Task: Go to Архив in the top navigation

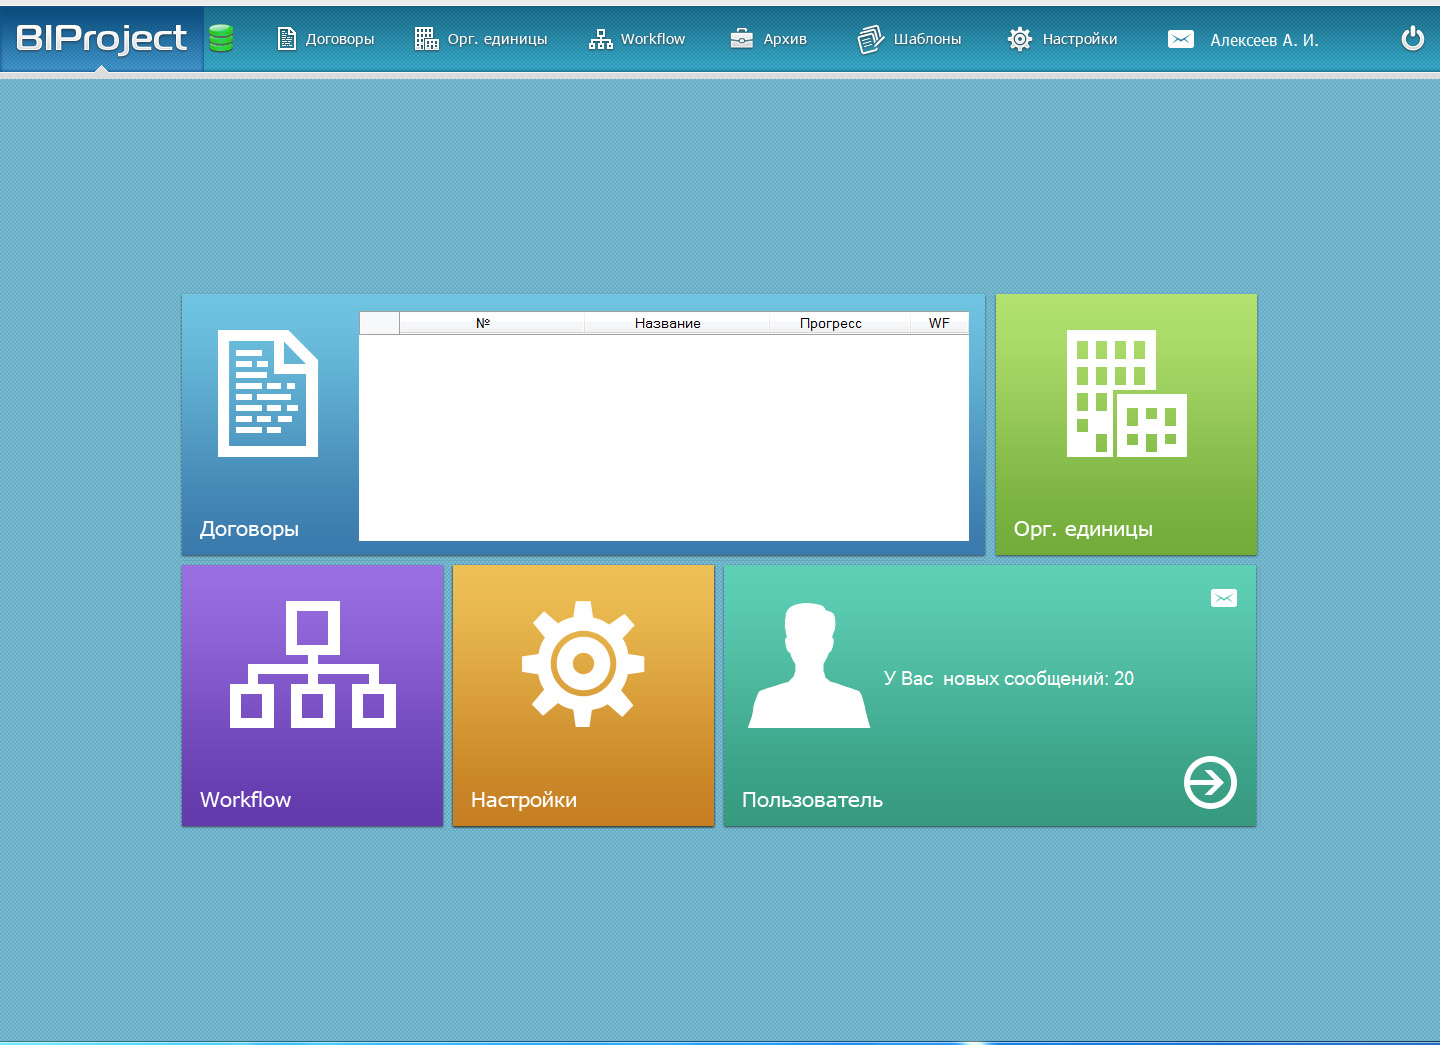Action: click(769, 39)
